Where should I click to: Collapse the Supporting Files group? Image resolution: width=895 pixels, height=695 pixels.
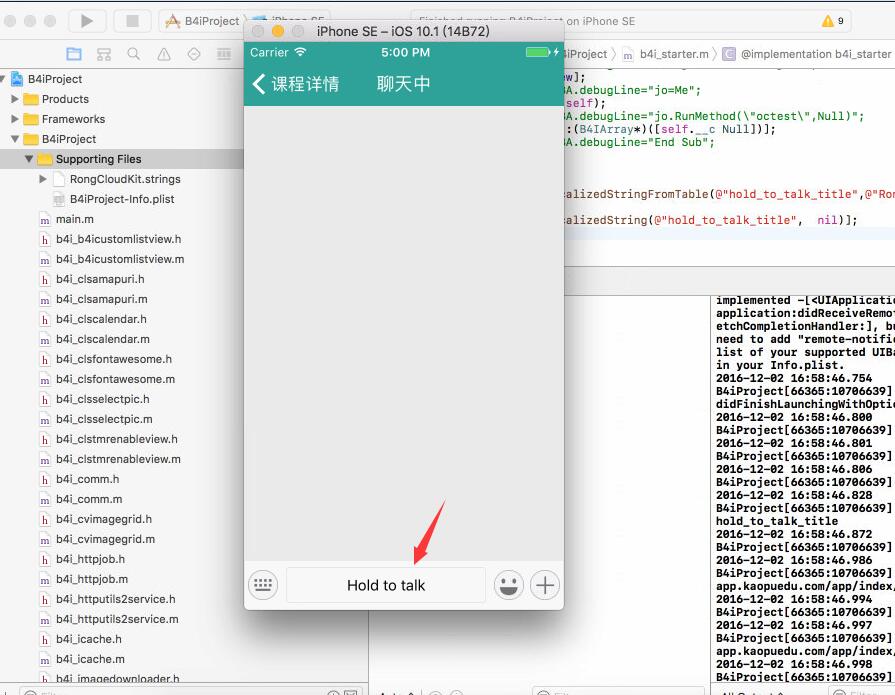pos(29,159)
